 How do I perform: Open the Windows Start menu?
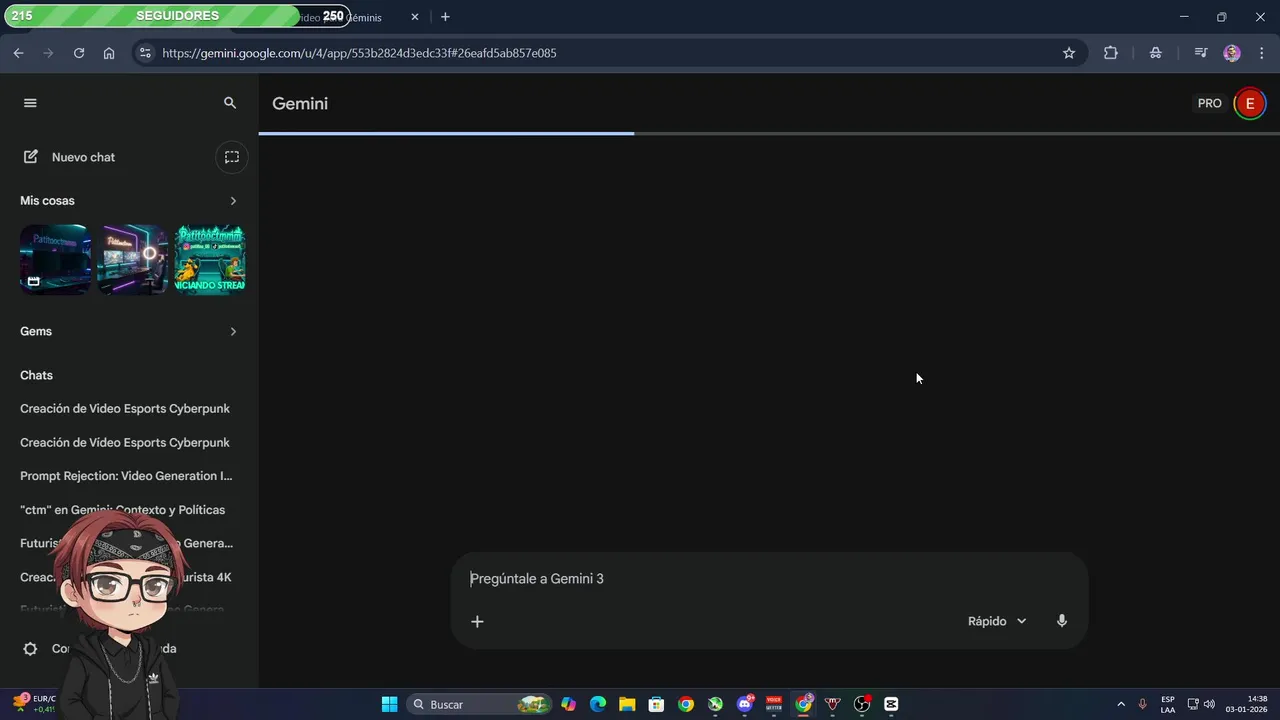pyautogui.click(x=390, y=704)
